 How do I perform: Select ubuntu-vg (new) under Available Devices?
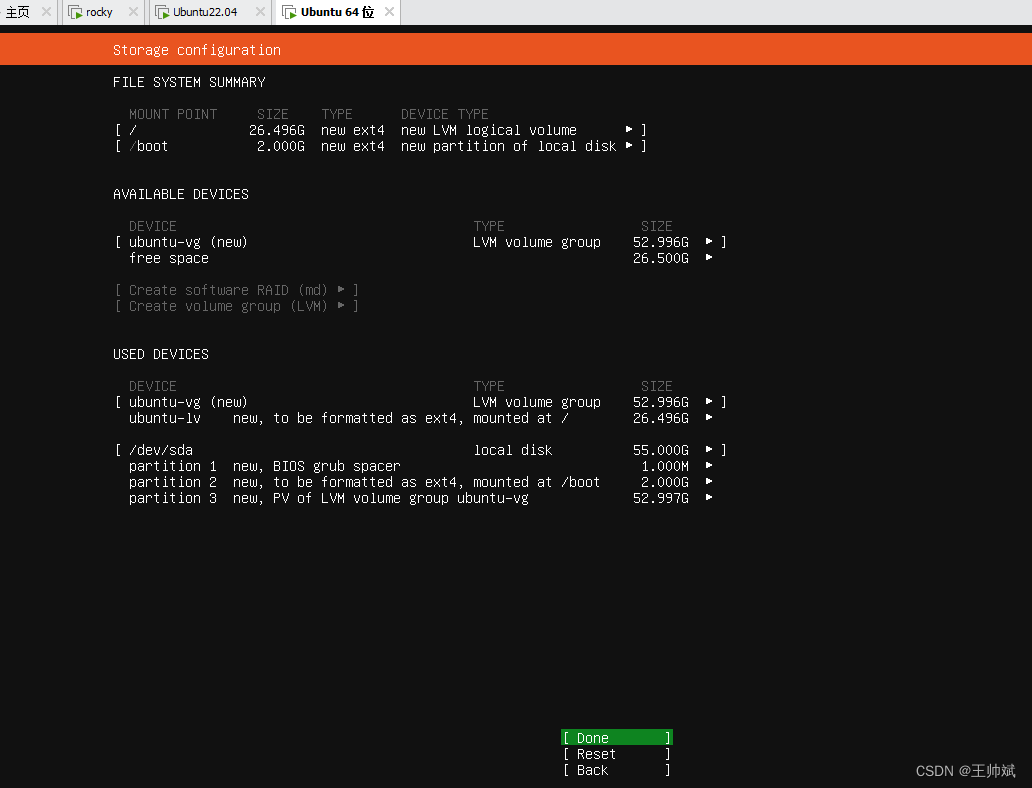tap(421, 242)
